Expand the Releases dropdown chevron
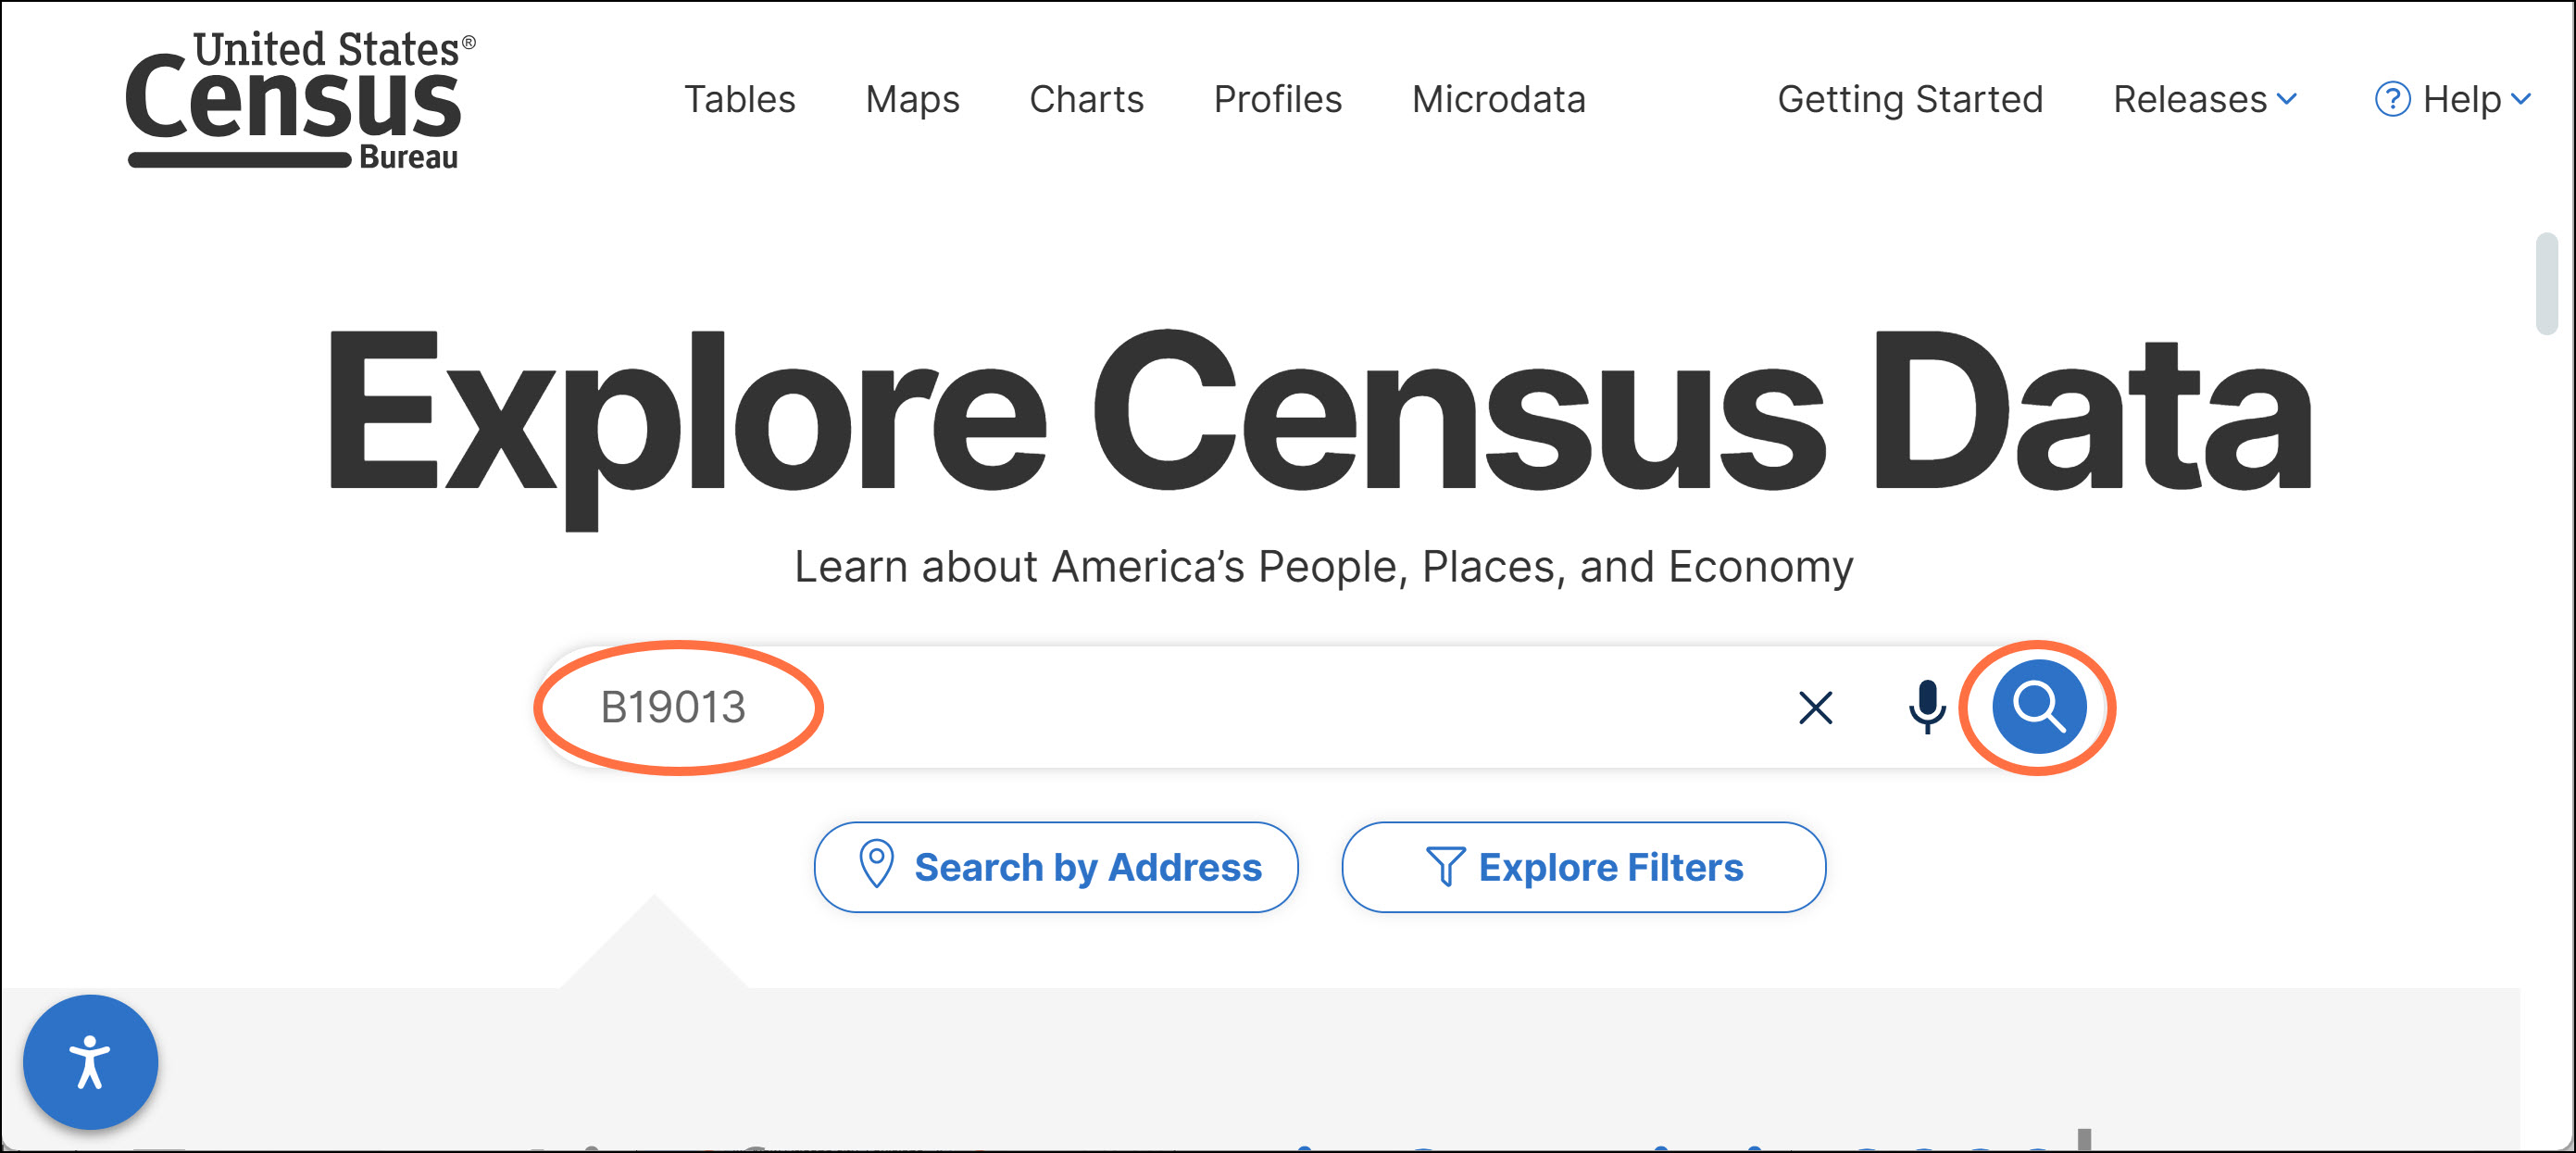2576x1153 pixels. pyautogui.click(x=2287, y=99)
